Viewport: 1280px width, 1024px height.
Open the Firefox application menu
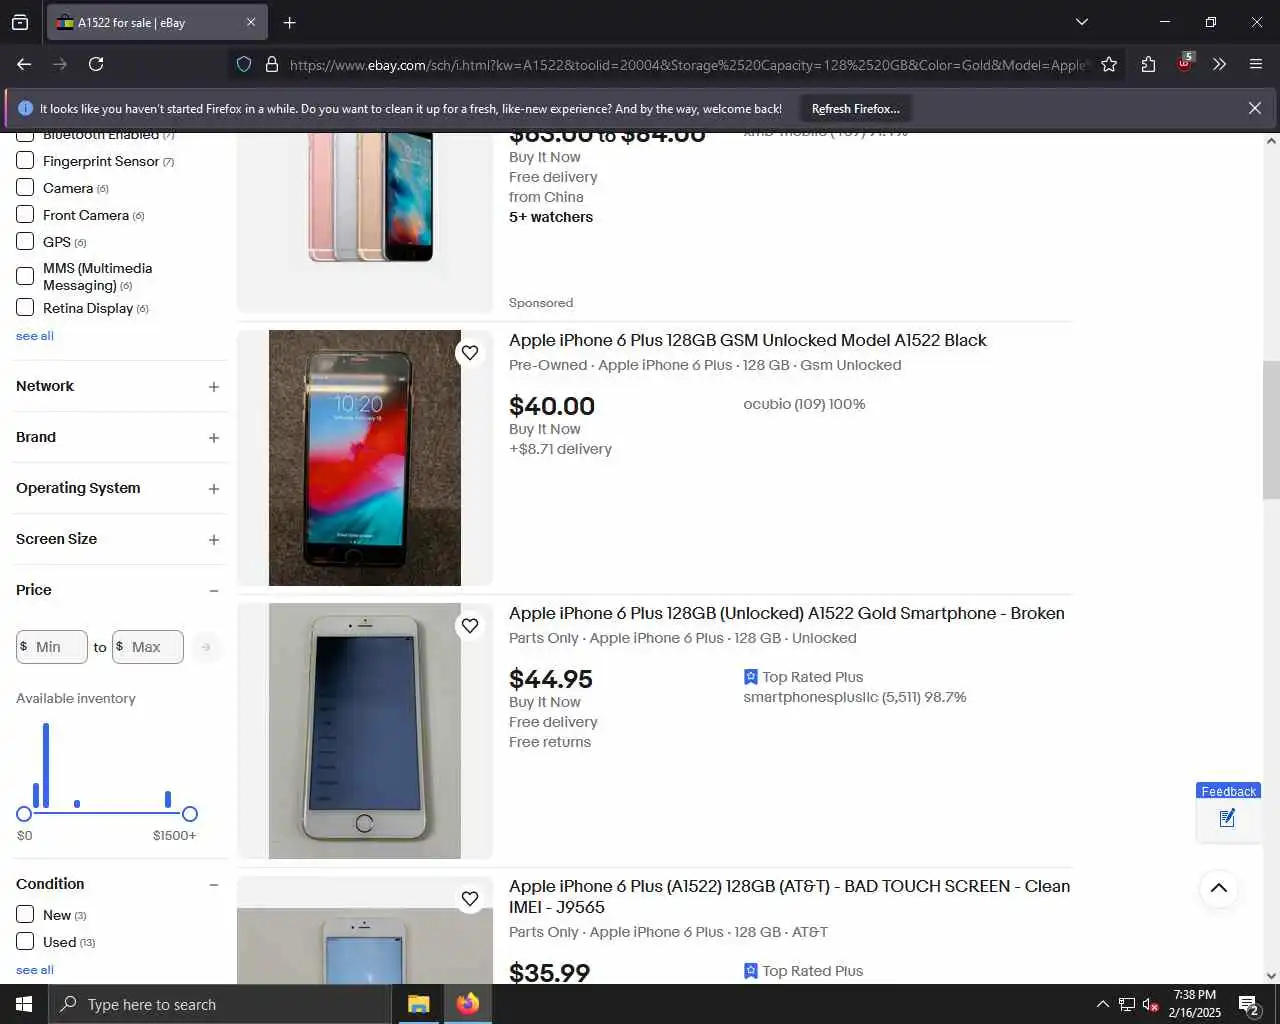click(x=1256, y=64)
